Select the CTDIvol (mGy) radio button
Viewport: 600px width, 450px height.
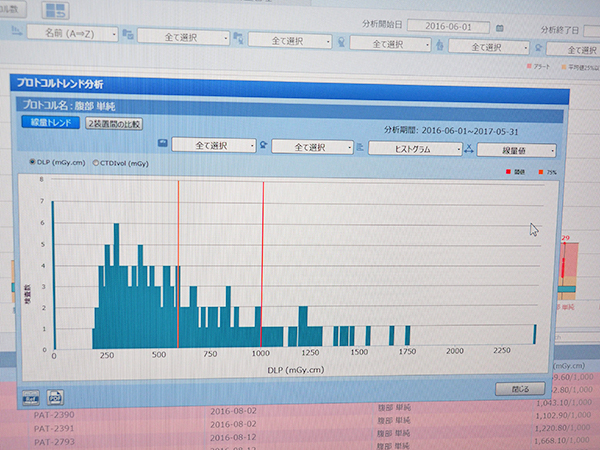pos(96,162)
